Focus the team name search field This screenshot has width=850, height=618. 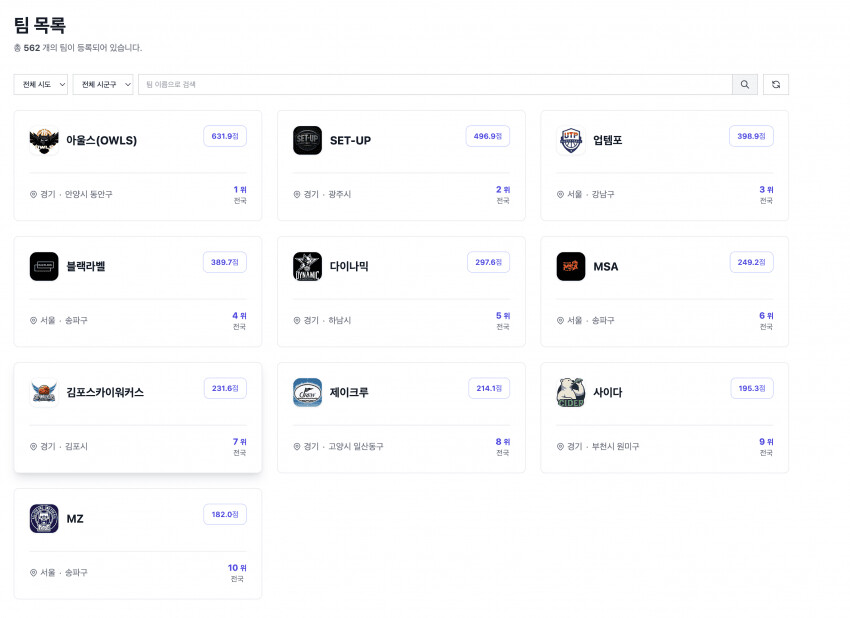point(435,85)
